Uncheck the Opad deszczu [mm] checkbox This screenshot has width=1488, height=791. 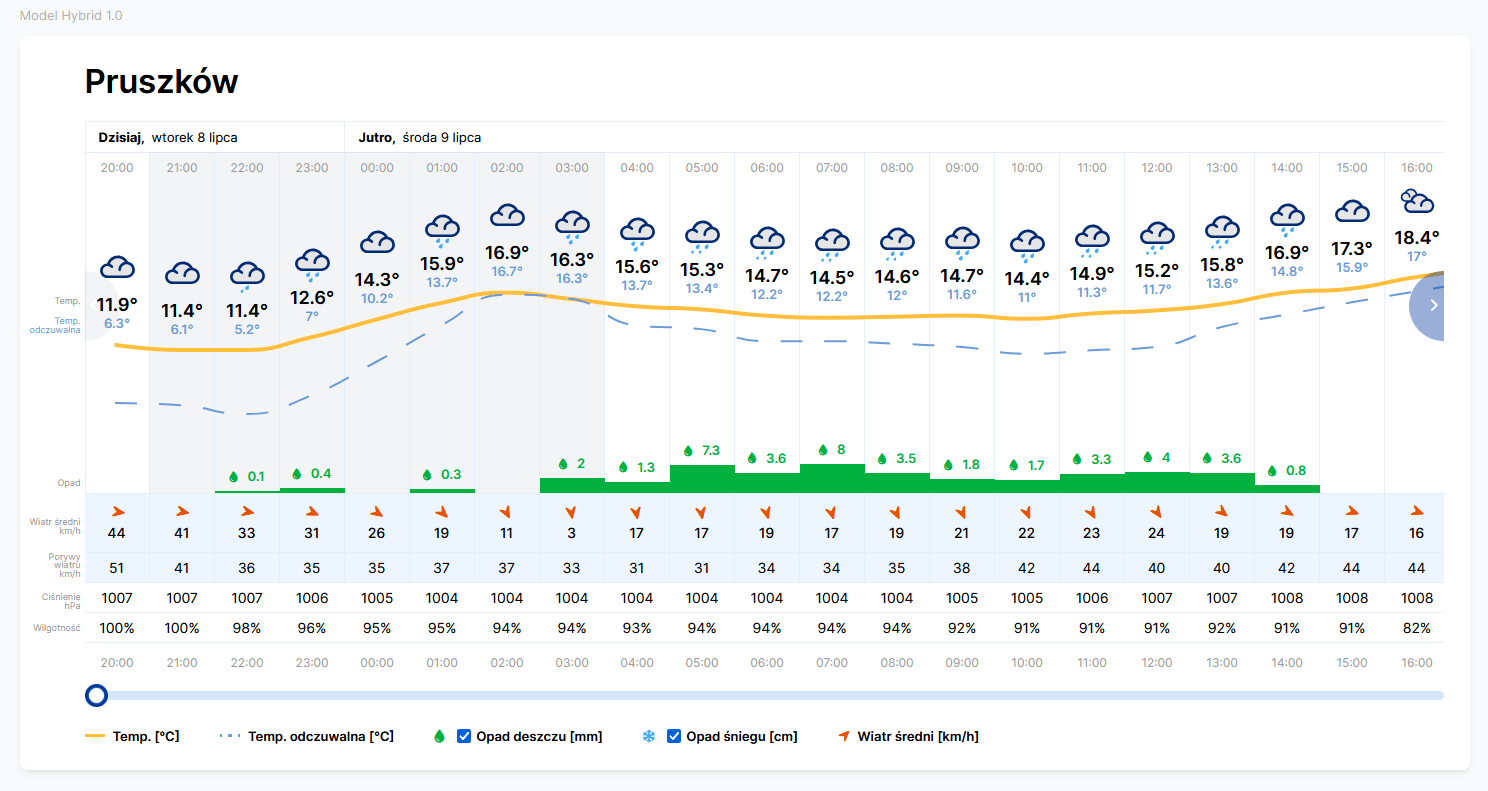pos(464,737)
